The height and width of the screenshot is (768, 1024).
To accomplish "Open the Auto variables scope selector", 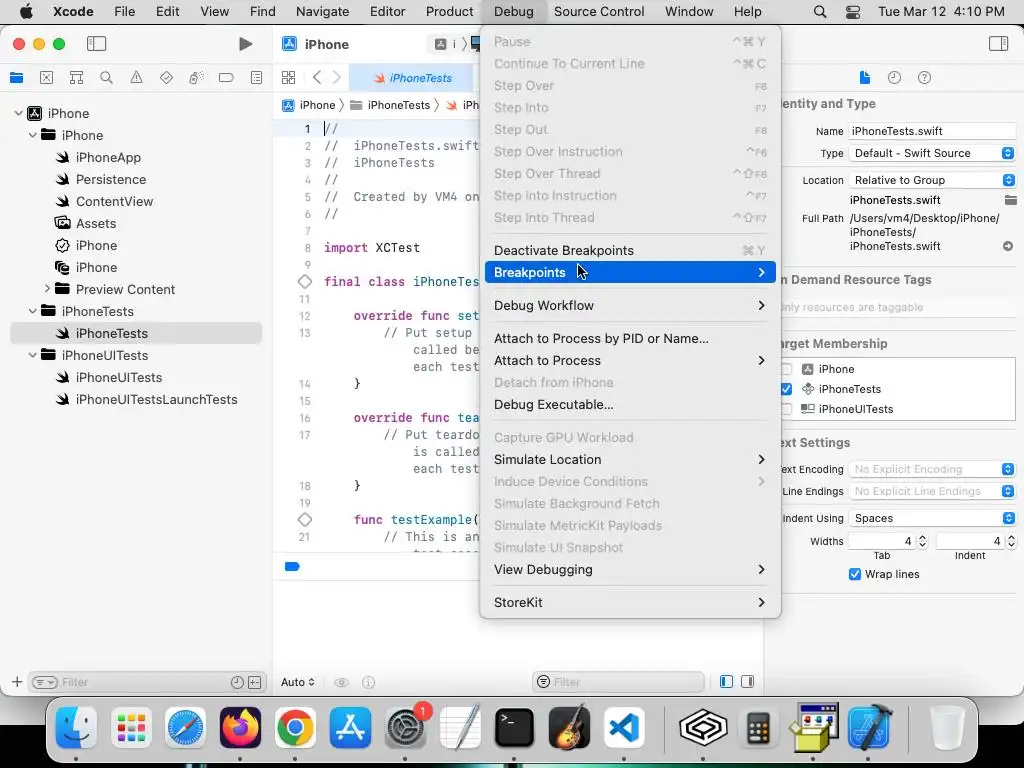I will (x=298, y=682).
